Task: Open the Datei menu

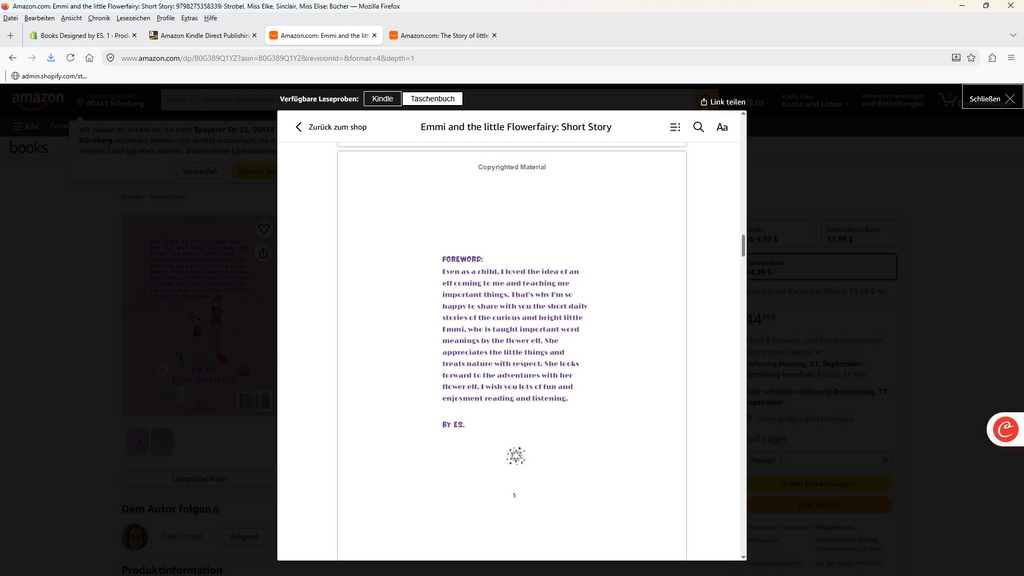Action: tap(10, 18)
